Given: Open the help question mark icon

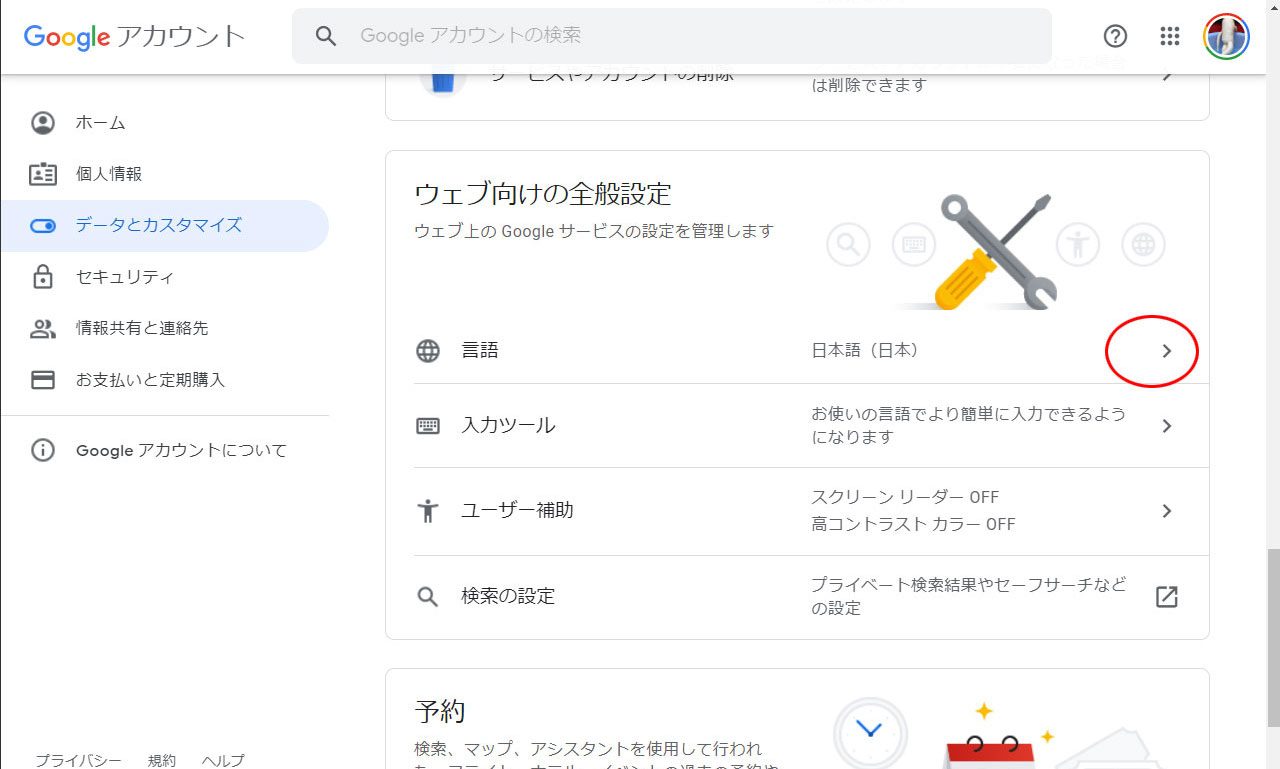Looking at the screenshot, I should 1115,36.
